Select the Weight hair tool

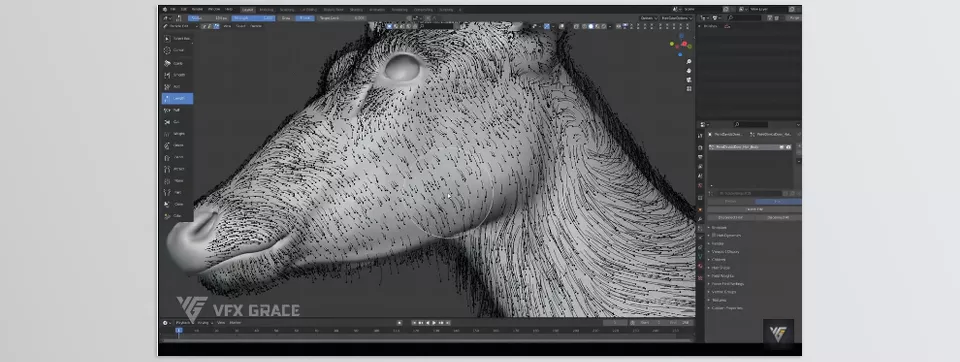point(177,134)
